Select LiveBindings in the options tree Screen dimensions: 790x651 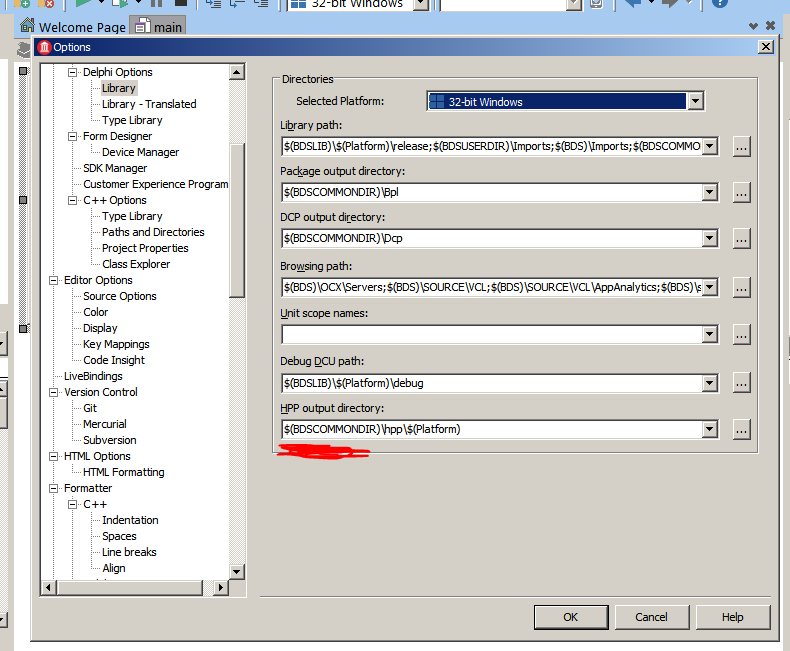pyautogui.click(x=93, y=376)
